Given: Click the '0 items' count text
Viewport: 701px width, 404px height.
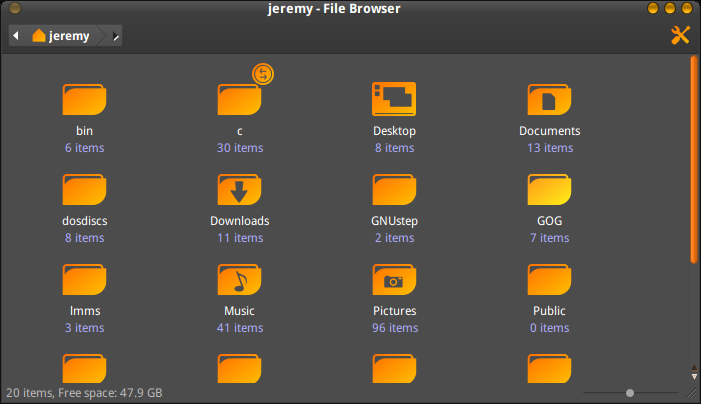Looking at the screenshot, I should pos(549,328).
